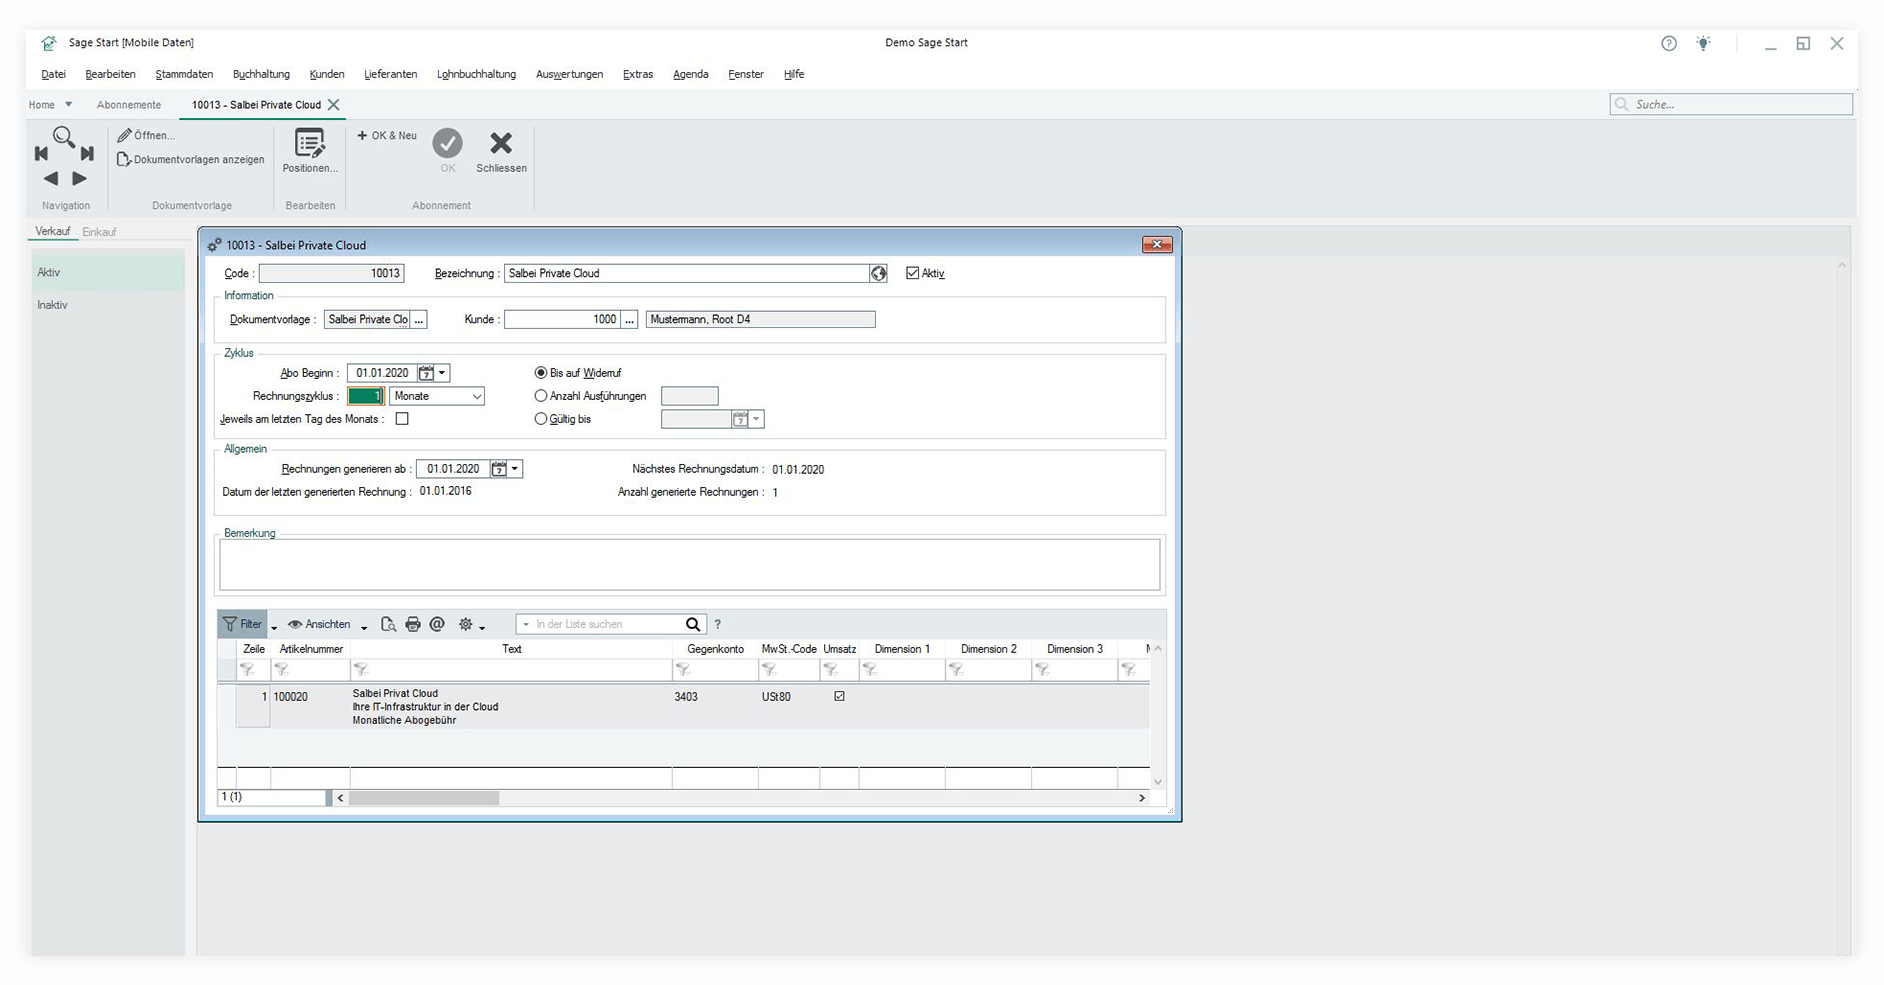This screenshot has height=985, width=1884.
Task: Open the help circle icon in title bar
Action: [1669, 43]
